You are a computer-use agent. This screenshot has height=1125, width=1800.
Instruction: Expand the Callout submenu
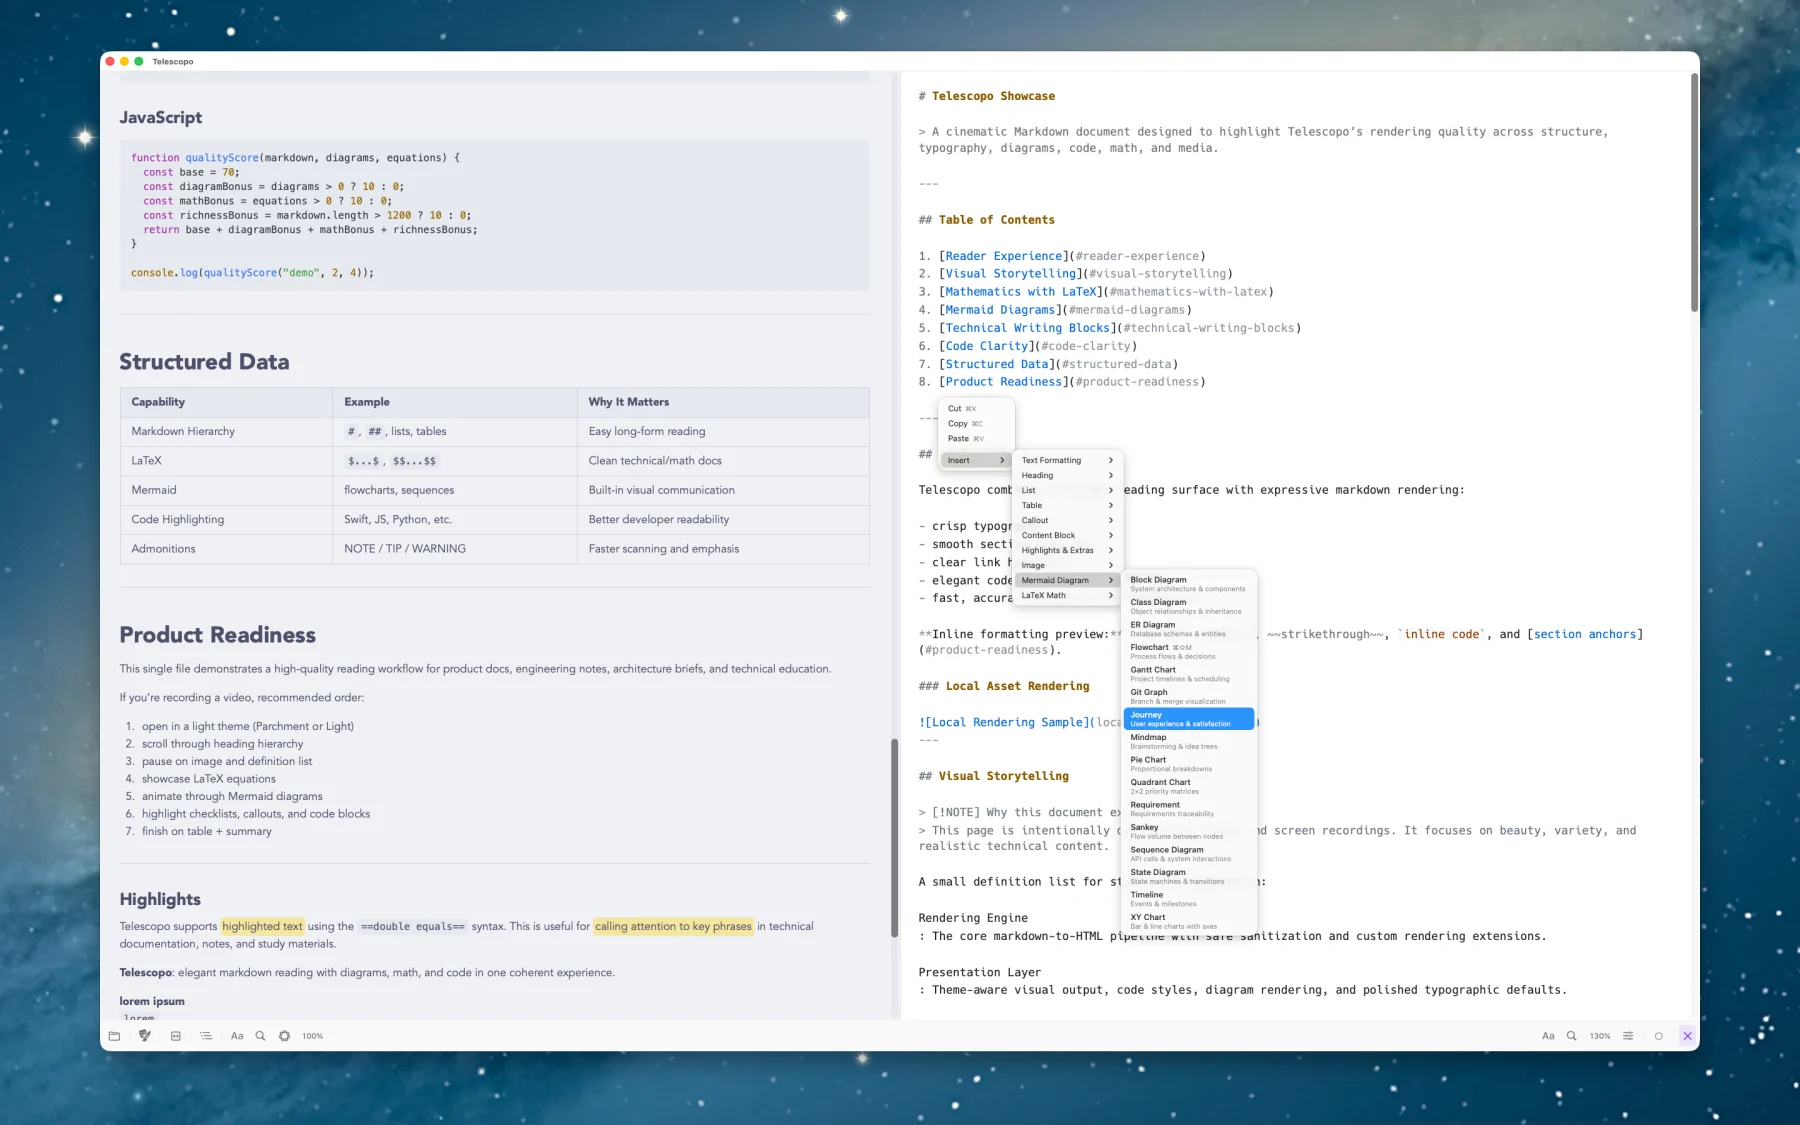tap(1067, 520)
